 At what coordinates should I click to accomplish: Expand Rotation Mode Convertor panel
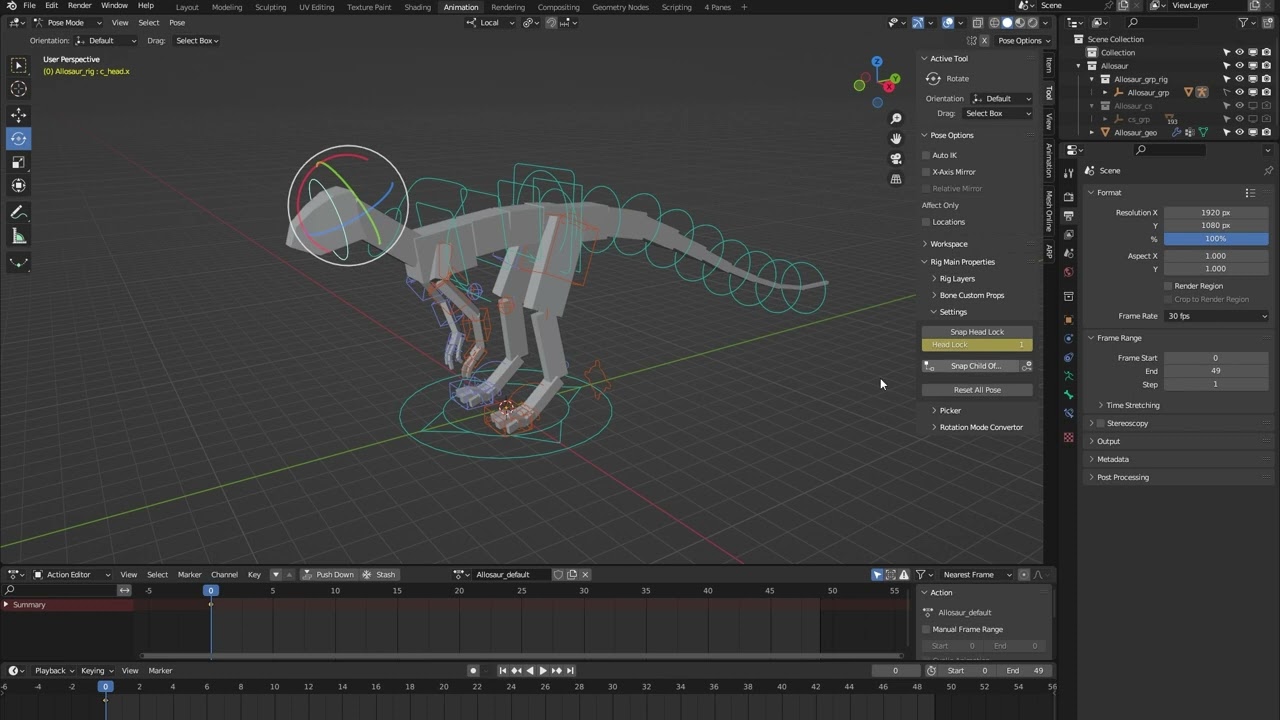980,428
